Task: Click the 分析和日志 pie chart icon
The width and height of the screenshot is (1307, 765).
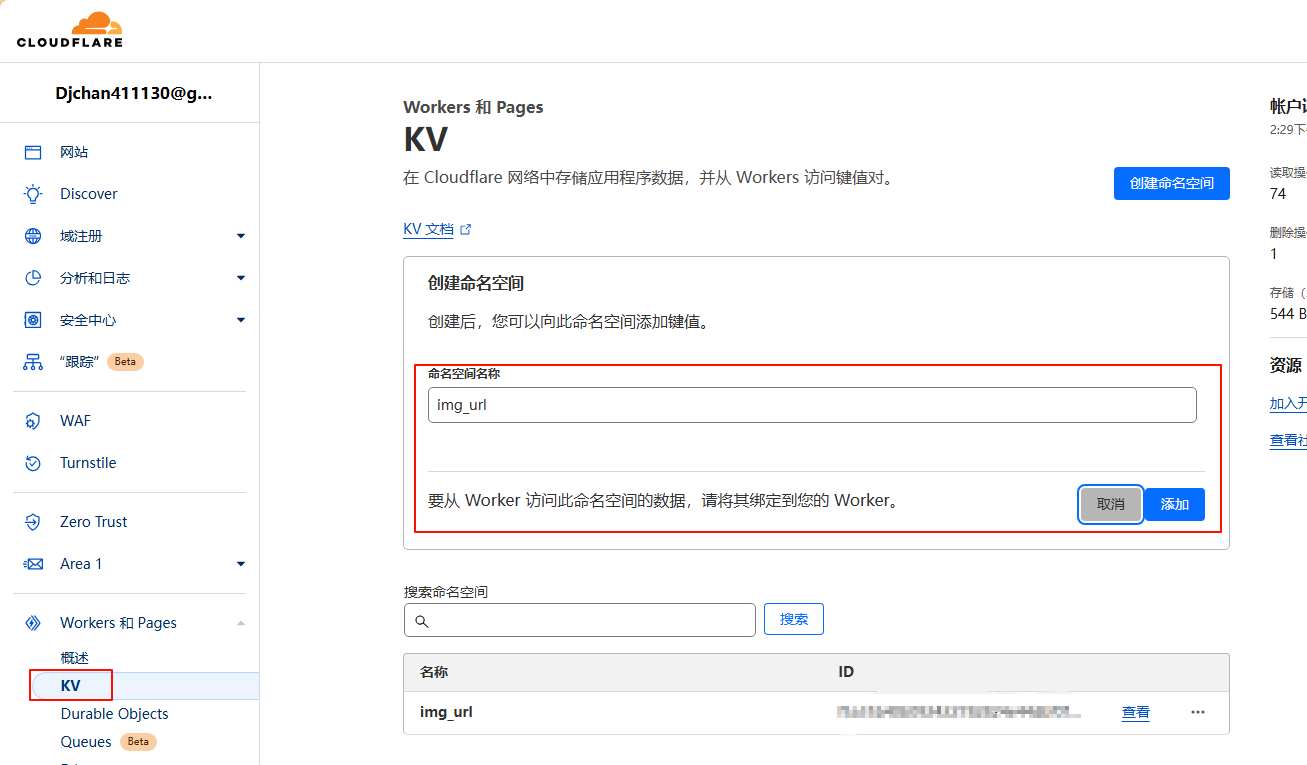Action: pos(33,278)
